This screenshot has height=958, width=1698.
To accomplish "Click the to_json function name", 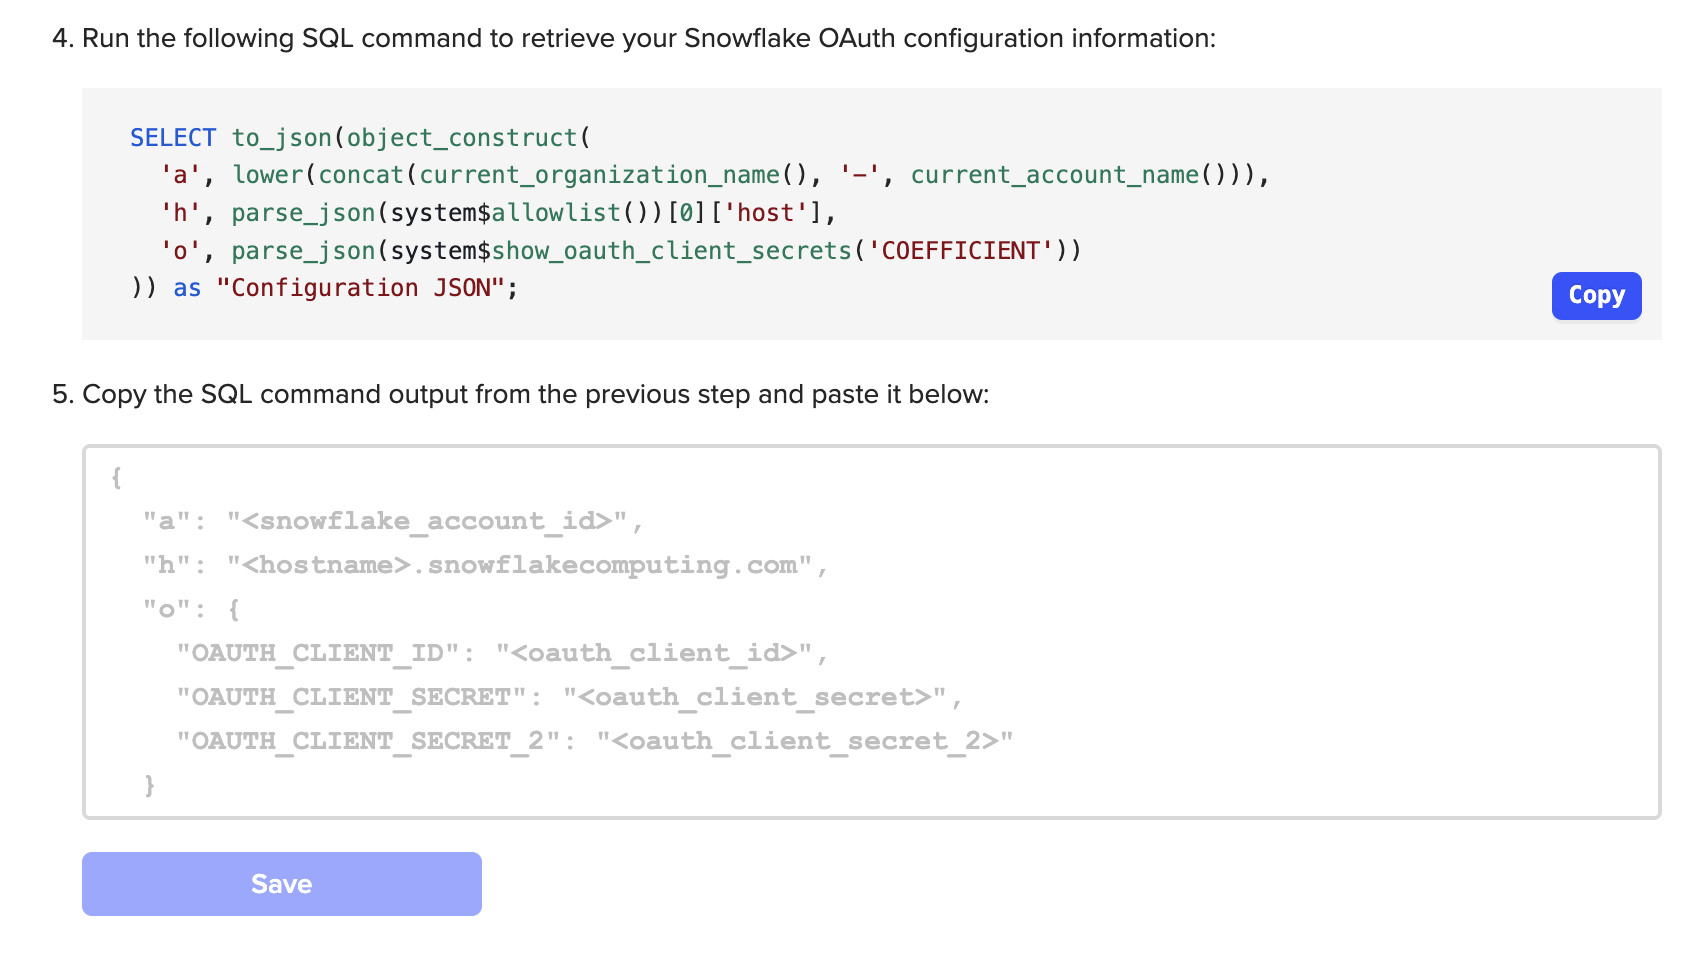I will (x=281, y=138).
